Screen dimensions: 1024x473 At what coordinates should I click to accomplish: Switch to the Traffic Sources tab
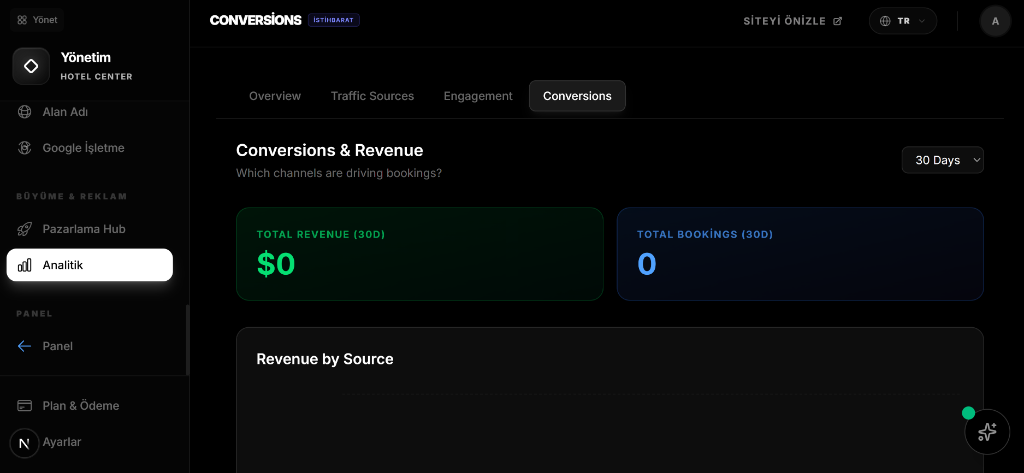click(372, 96)
